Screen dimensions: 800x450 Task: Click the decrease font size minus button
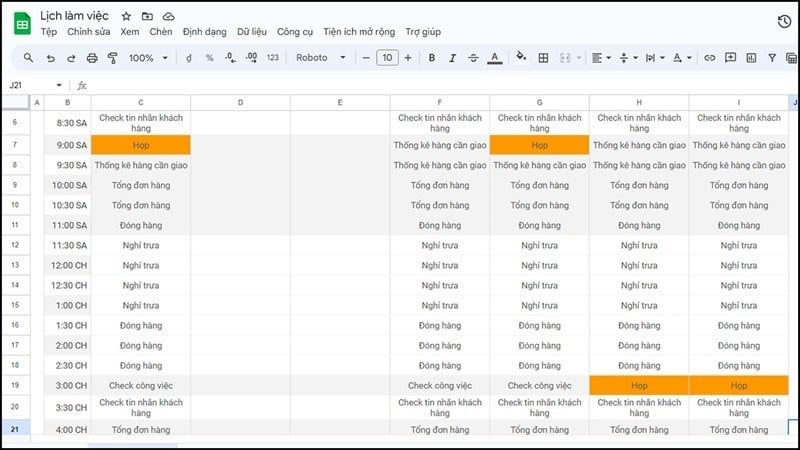point(367,58)
